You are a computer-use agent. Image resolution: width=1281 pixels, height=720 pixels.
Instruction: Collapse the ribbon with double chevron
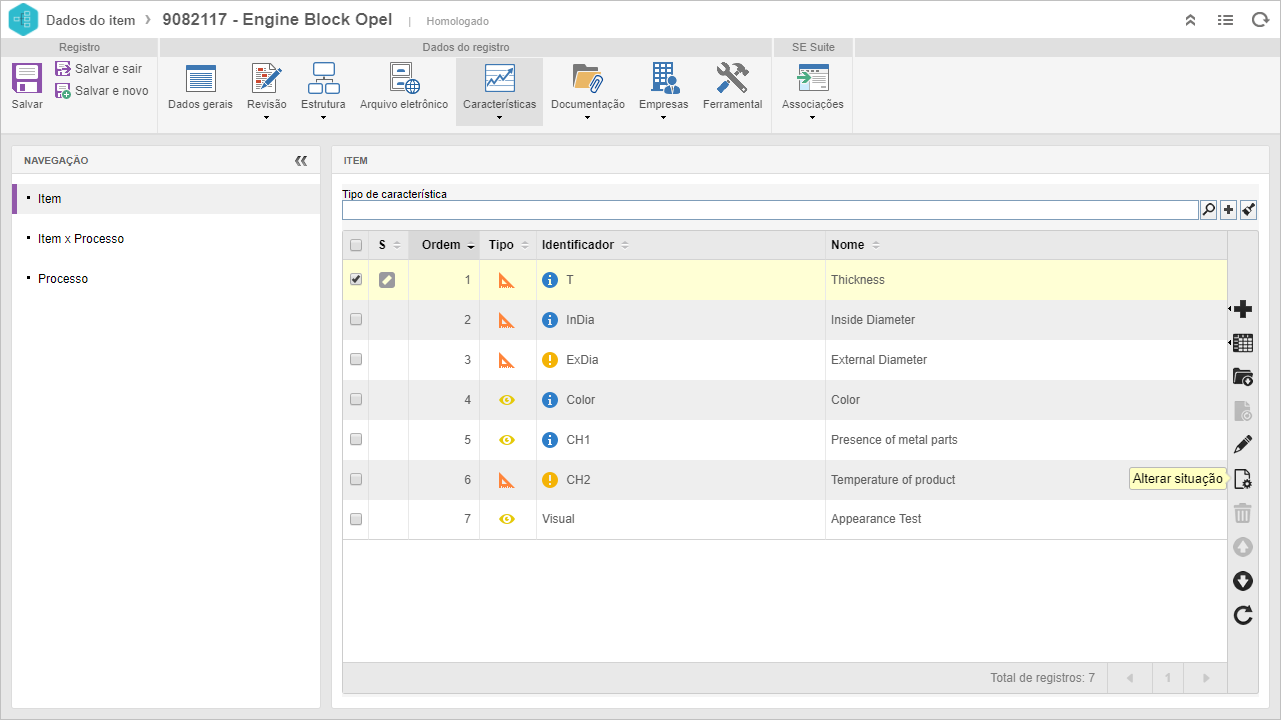1190,20
